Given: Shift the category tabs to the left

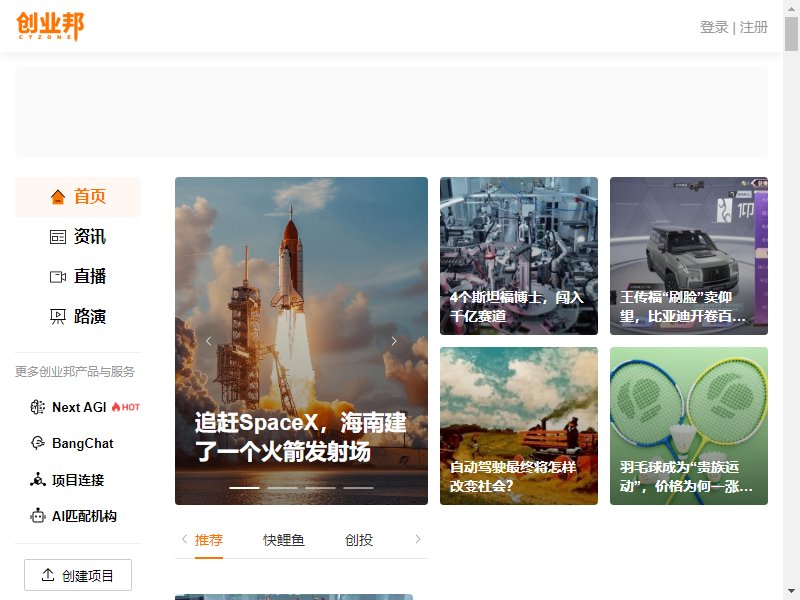Looking at the screenshot, I should [184, 539].
